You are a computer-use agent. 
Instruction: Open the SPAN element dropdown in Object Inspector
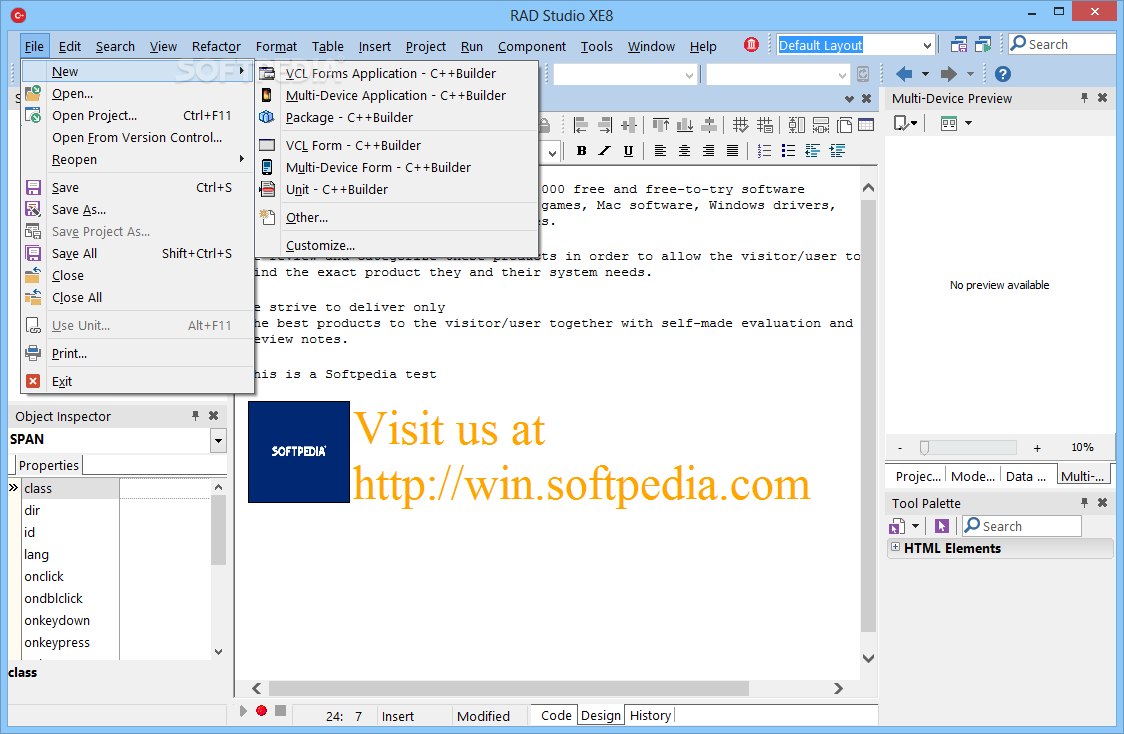coord(219,440)
